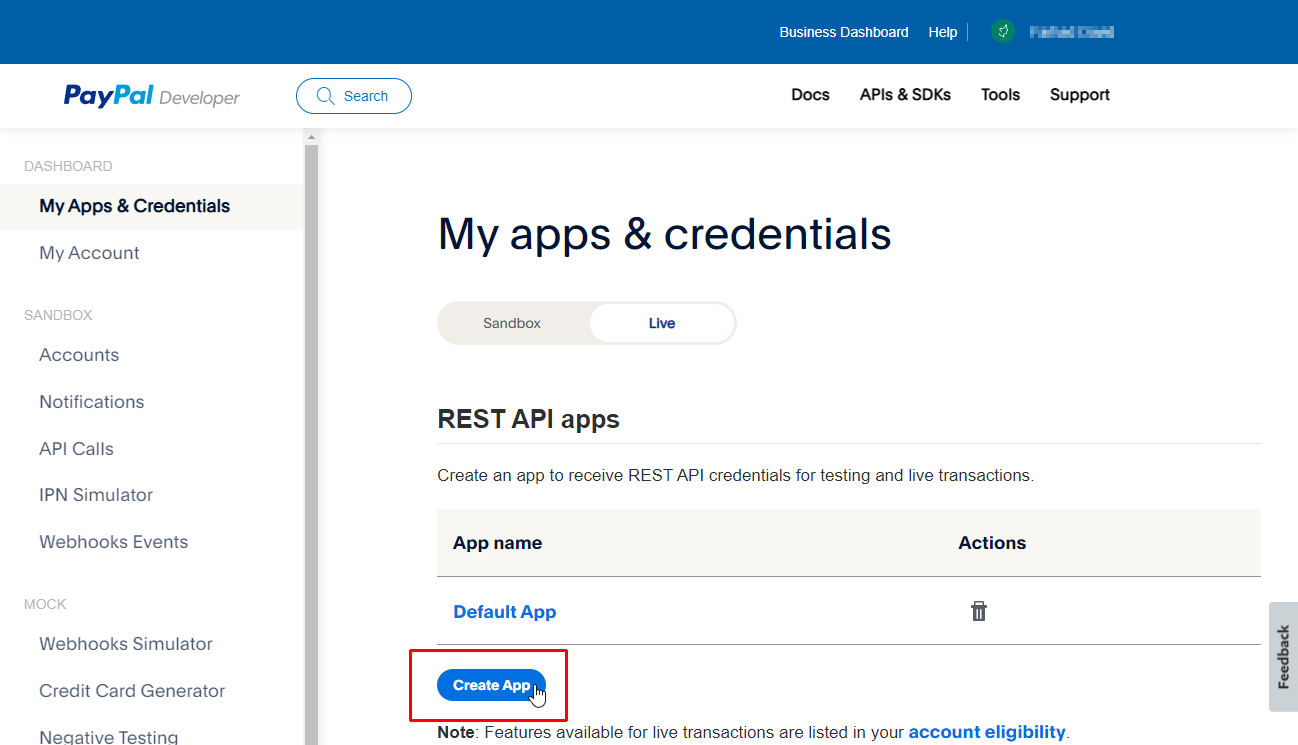Click the MOCK section label
Screen dimensions: 1298x745
[45, 604]
